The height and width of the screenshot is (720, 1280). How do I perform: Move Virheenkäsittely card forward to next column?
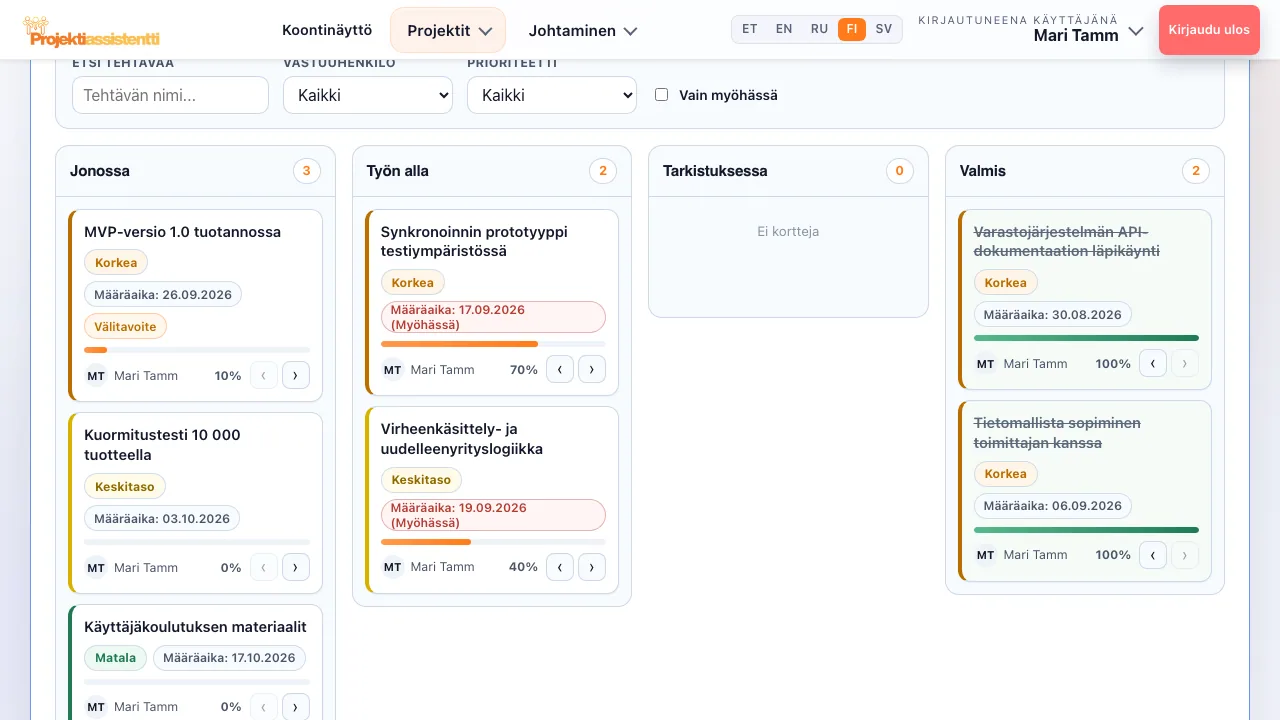[x=592, y=567]
